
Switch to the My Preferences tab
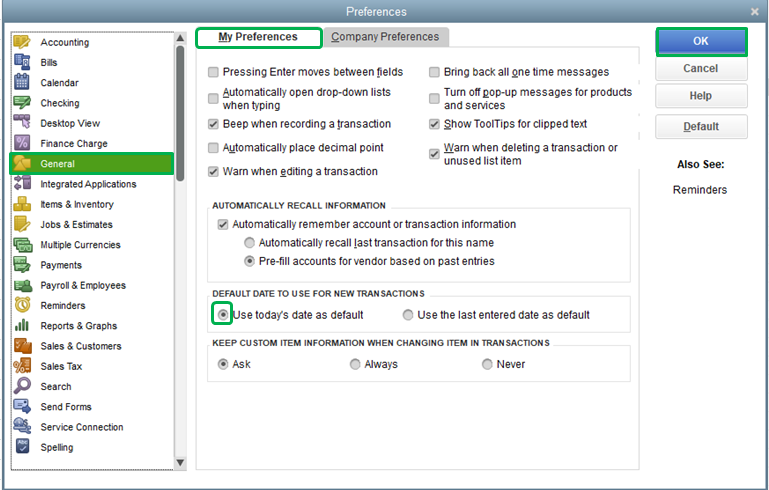click(258, 37)
